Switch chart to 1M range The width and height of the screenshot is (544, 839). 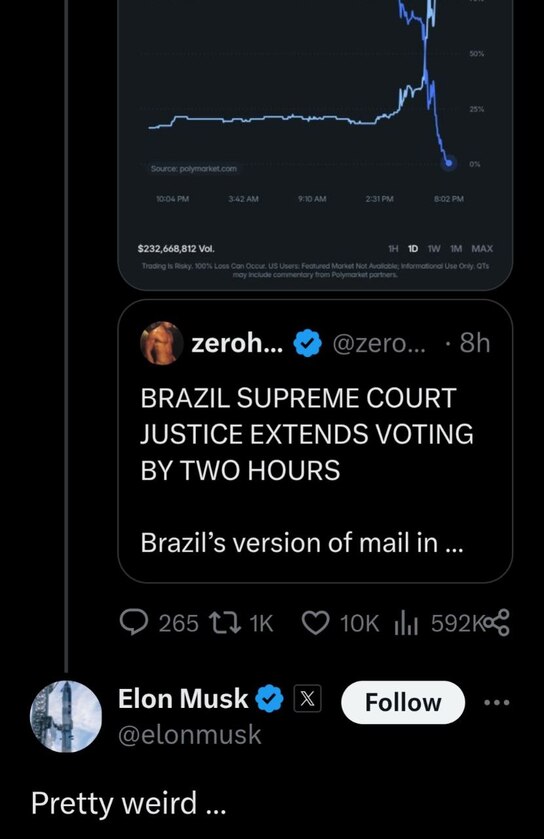tap(456, 249)
